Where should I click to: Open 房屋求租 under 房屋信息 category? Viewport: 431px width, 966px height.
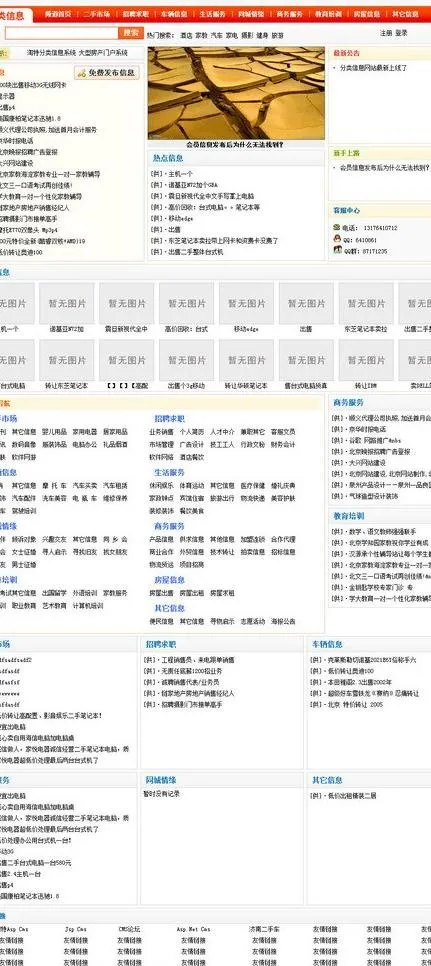222,593
